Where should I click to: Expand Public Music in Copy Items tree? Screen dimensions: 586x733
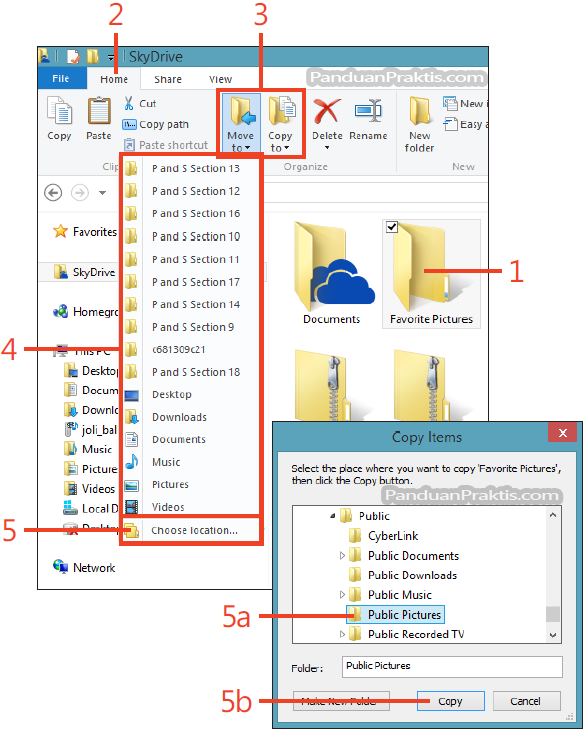pos(342,595)
